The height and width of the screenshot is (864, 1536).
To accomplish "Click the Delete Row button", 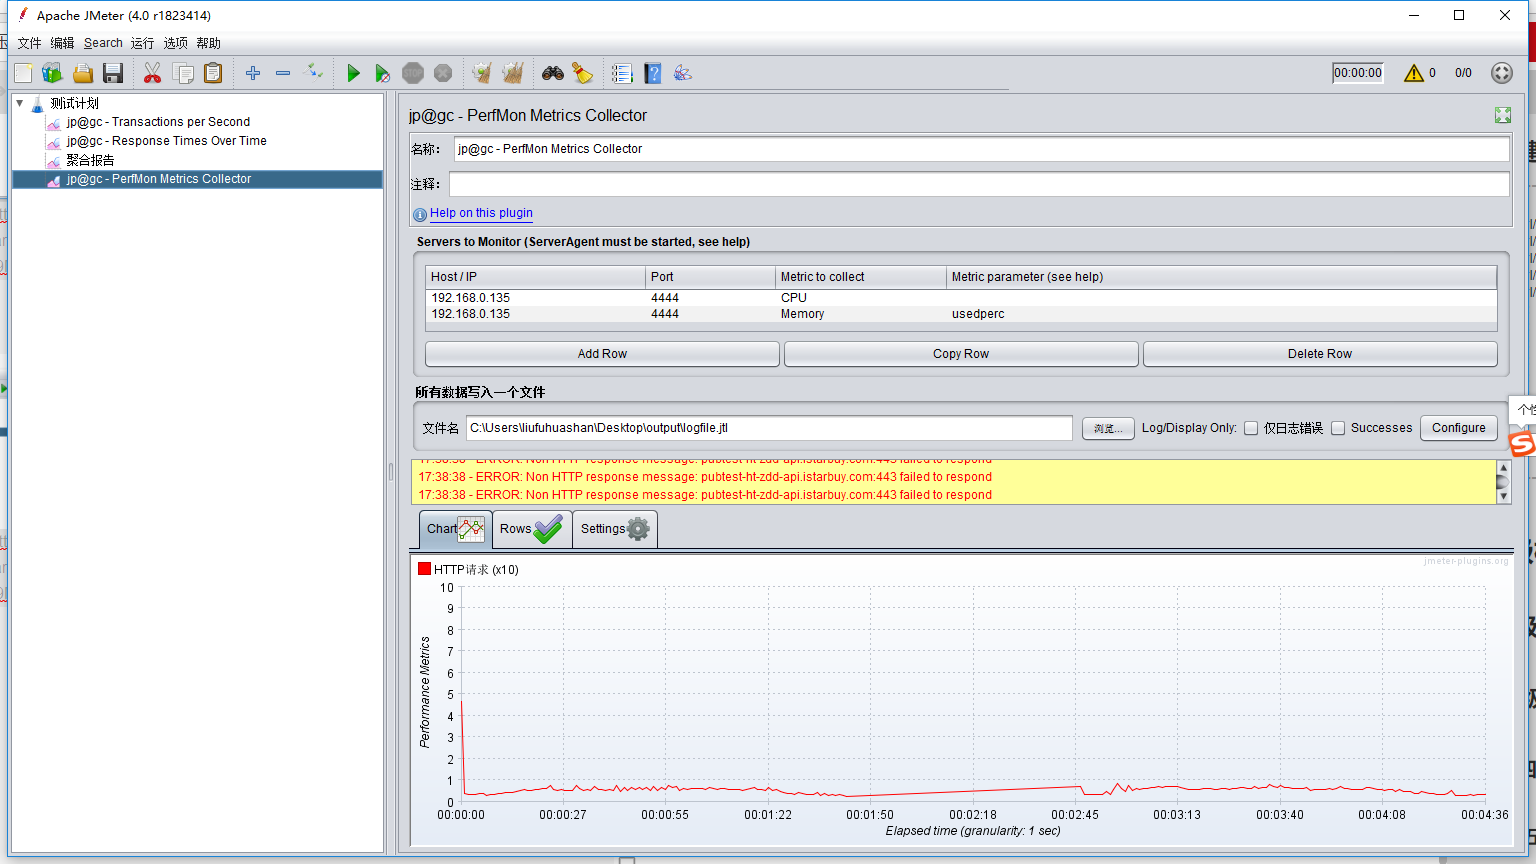I will click(x=1320, y=354).
